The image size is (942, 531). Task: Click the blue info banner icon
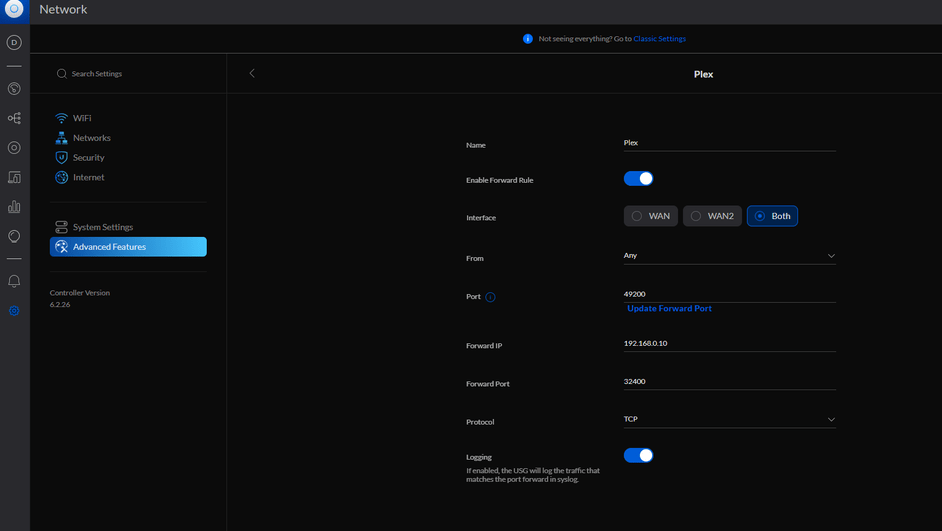point(527,38)
